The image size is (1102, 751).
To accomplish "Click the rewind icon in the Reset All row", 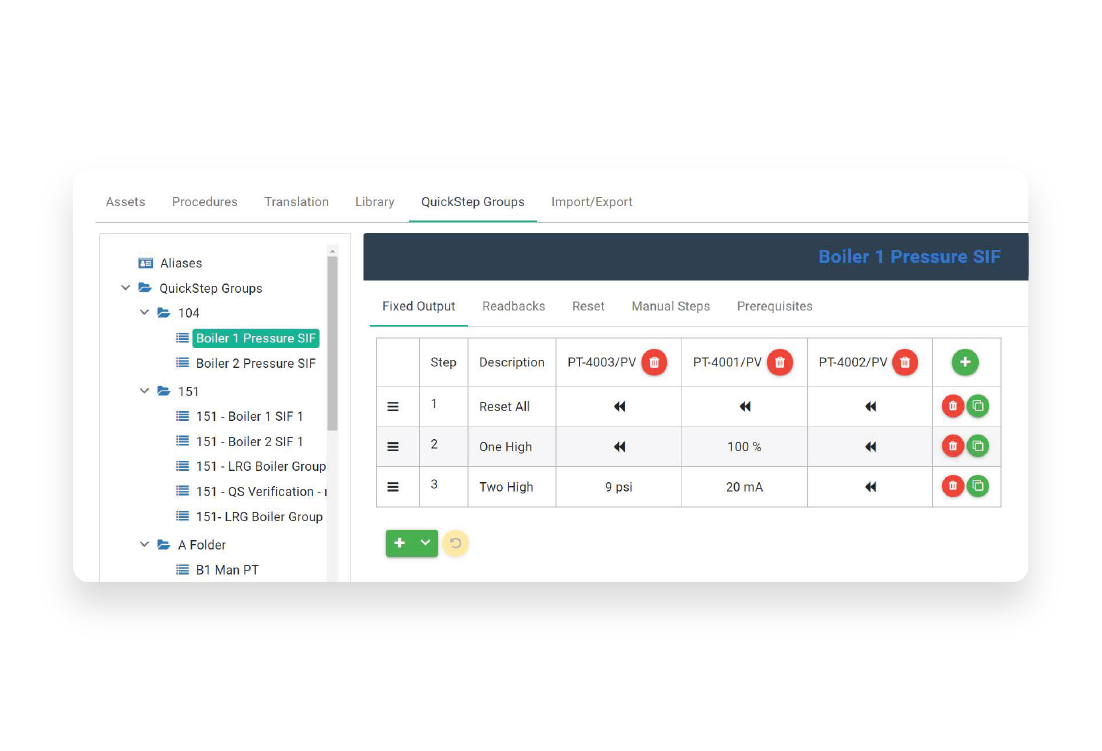I will click(619, 406).
